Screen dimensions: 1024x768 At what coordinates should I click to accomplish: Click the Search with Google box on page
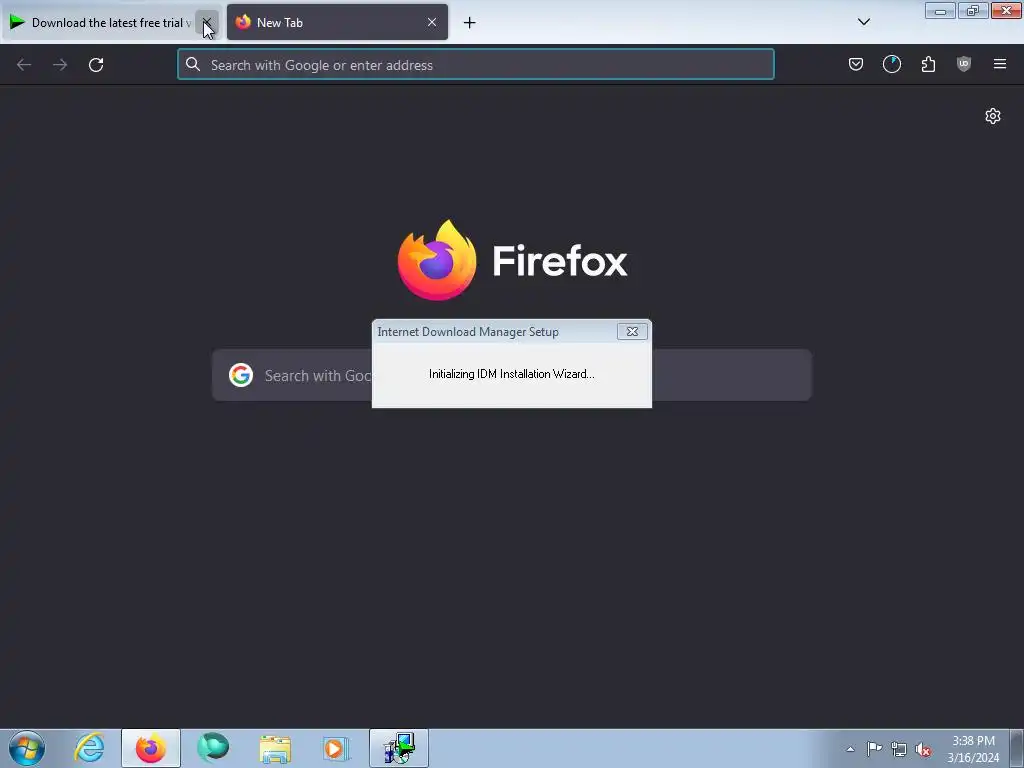511,375
